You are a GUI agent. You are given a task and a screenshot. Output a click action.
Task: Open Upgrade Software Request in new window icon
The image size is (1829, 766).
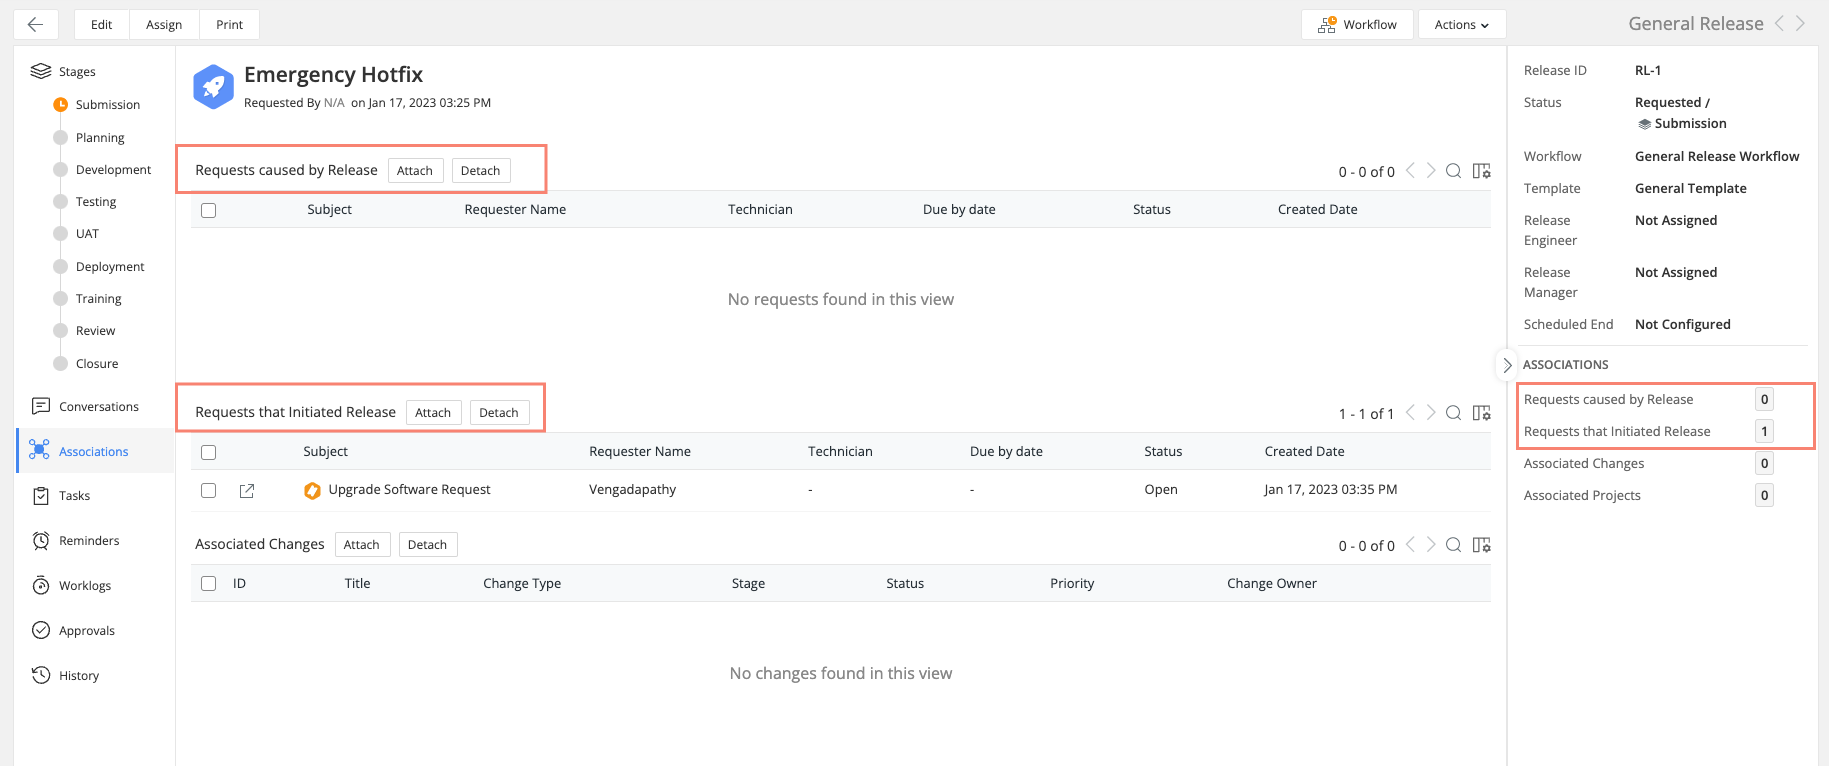247,490
